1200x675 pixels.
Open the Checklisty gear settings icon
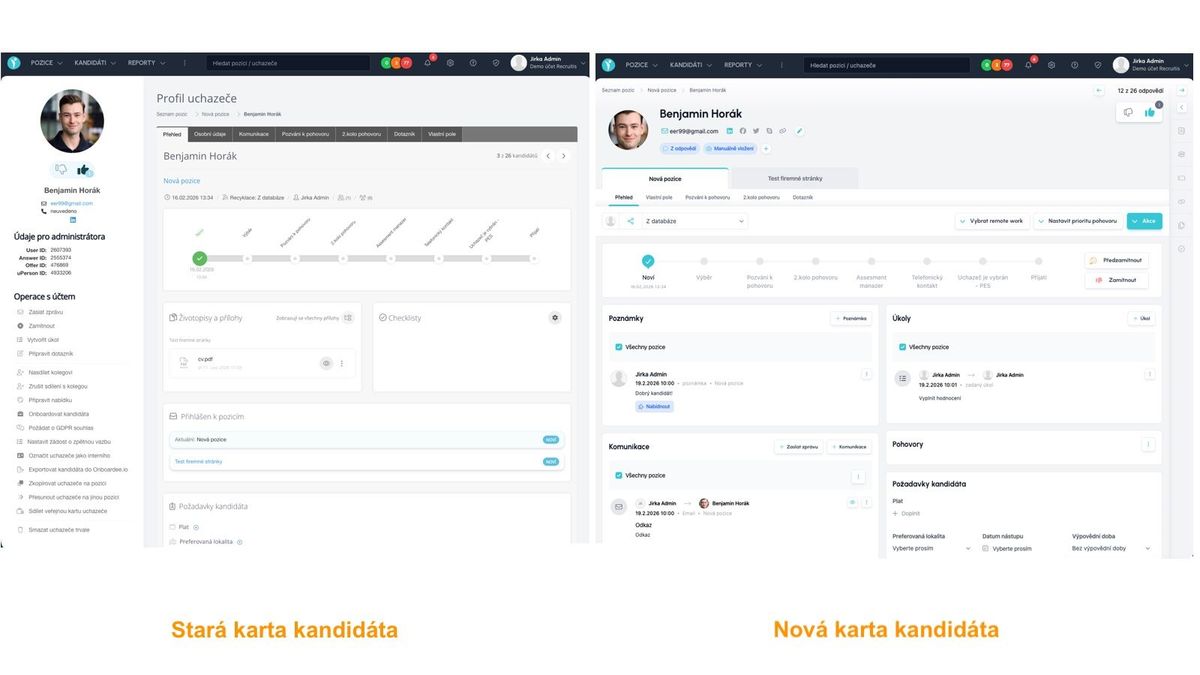[x=555, y=318]
